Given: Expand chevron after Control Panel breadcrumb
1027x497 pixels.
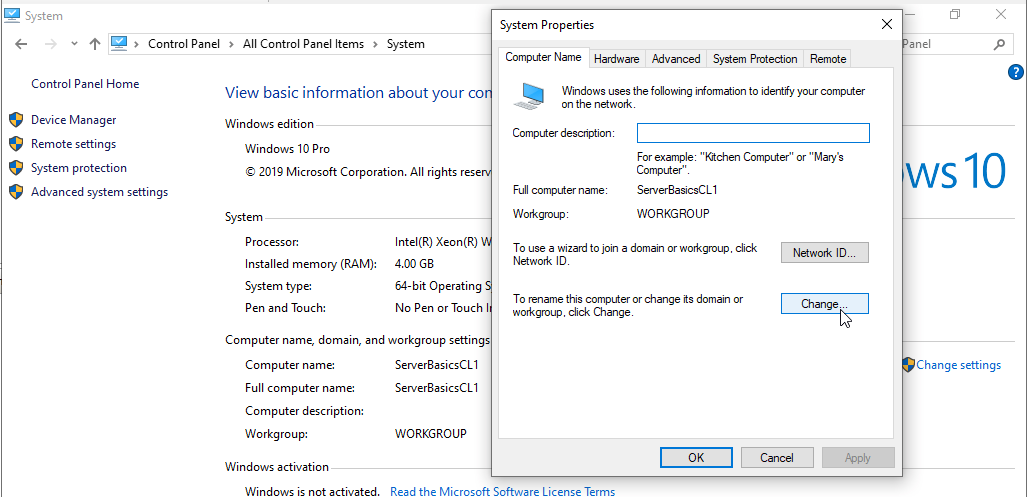Looking at the screenshot, I should pyautogui.click(x=232, y=44).
